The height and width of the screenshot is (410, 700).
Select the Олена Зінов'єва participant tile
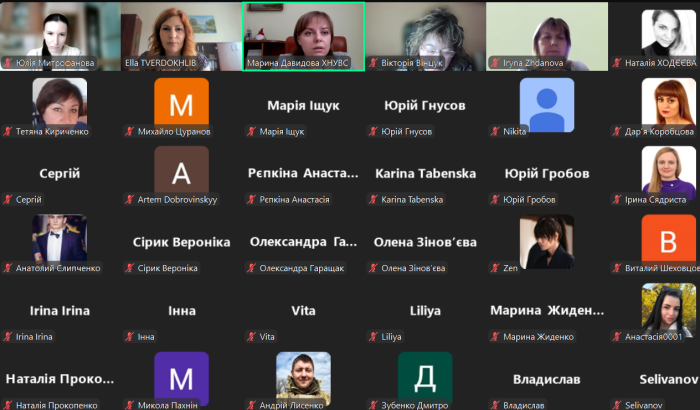pyautogui.click(x=425, y=242)
